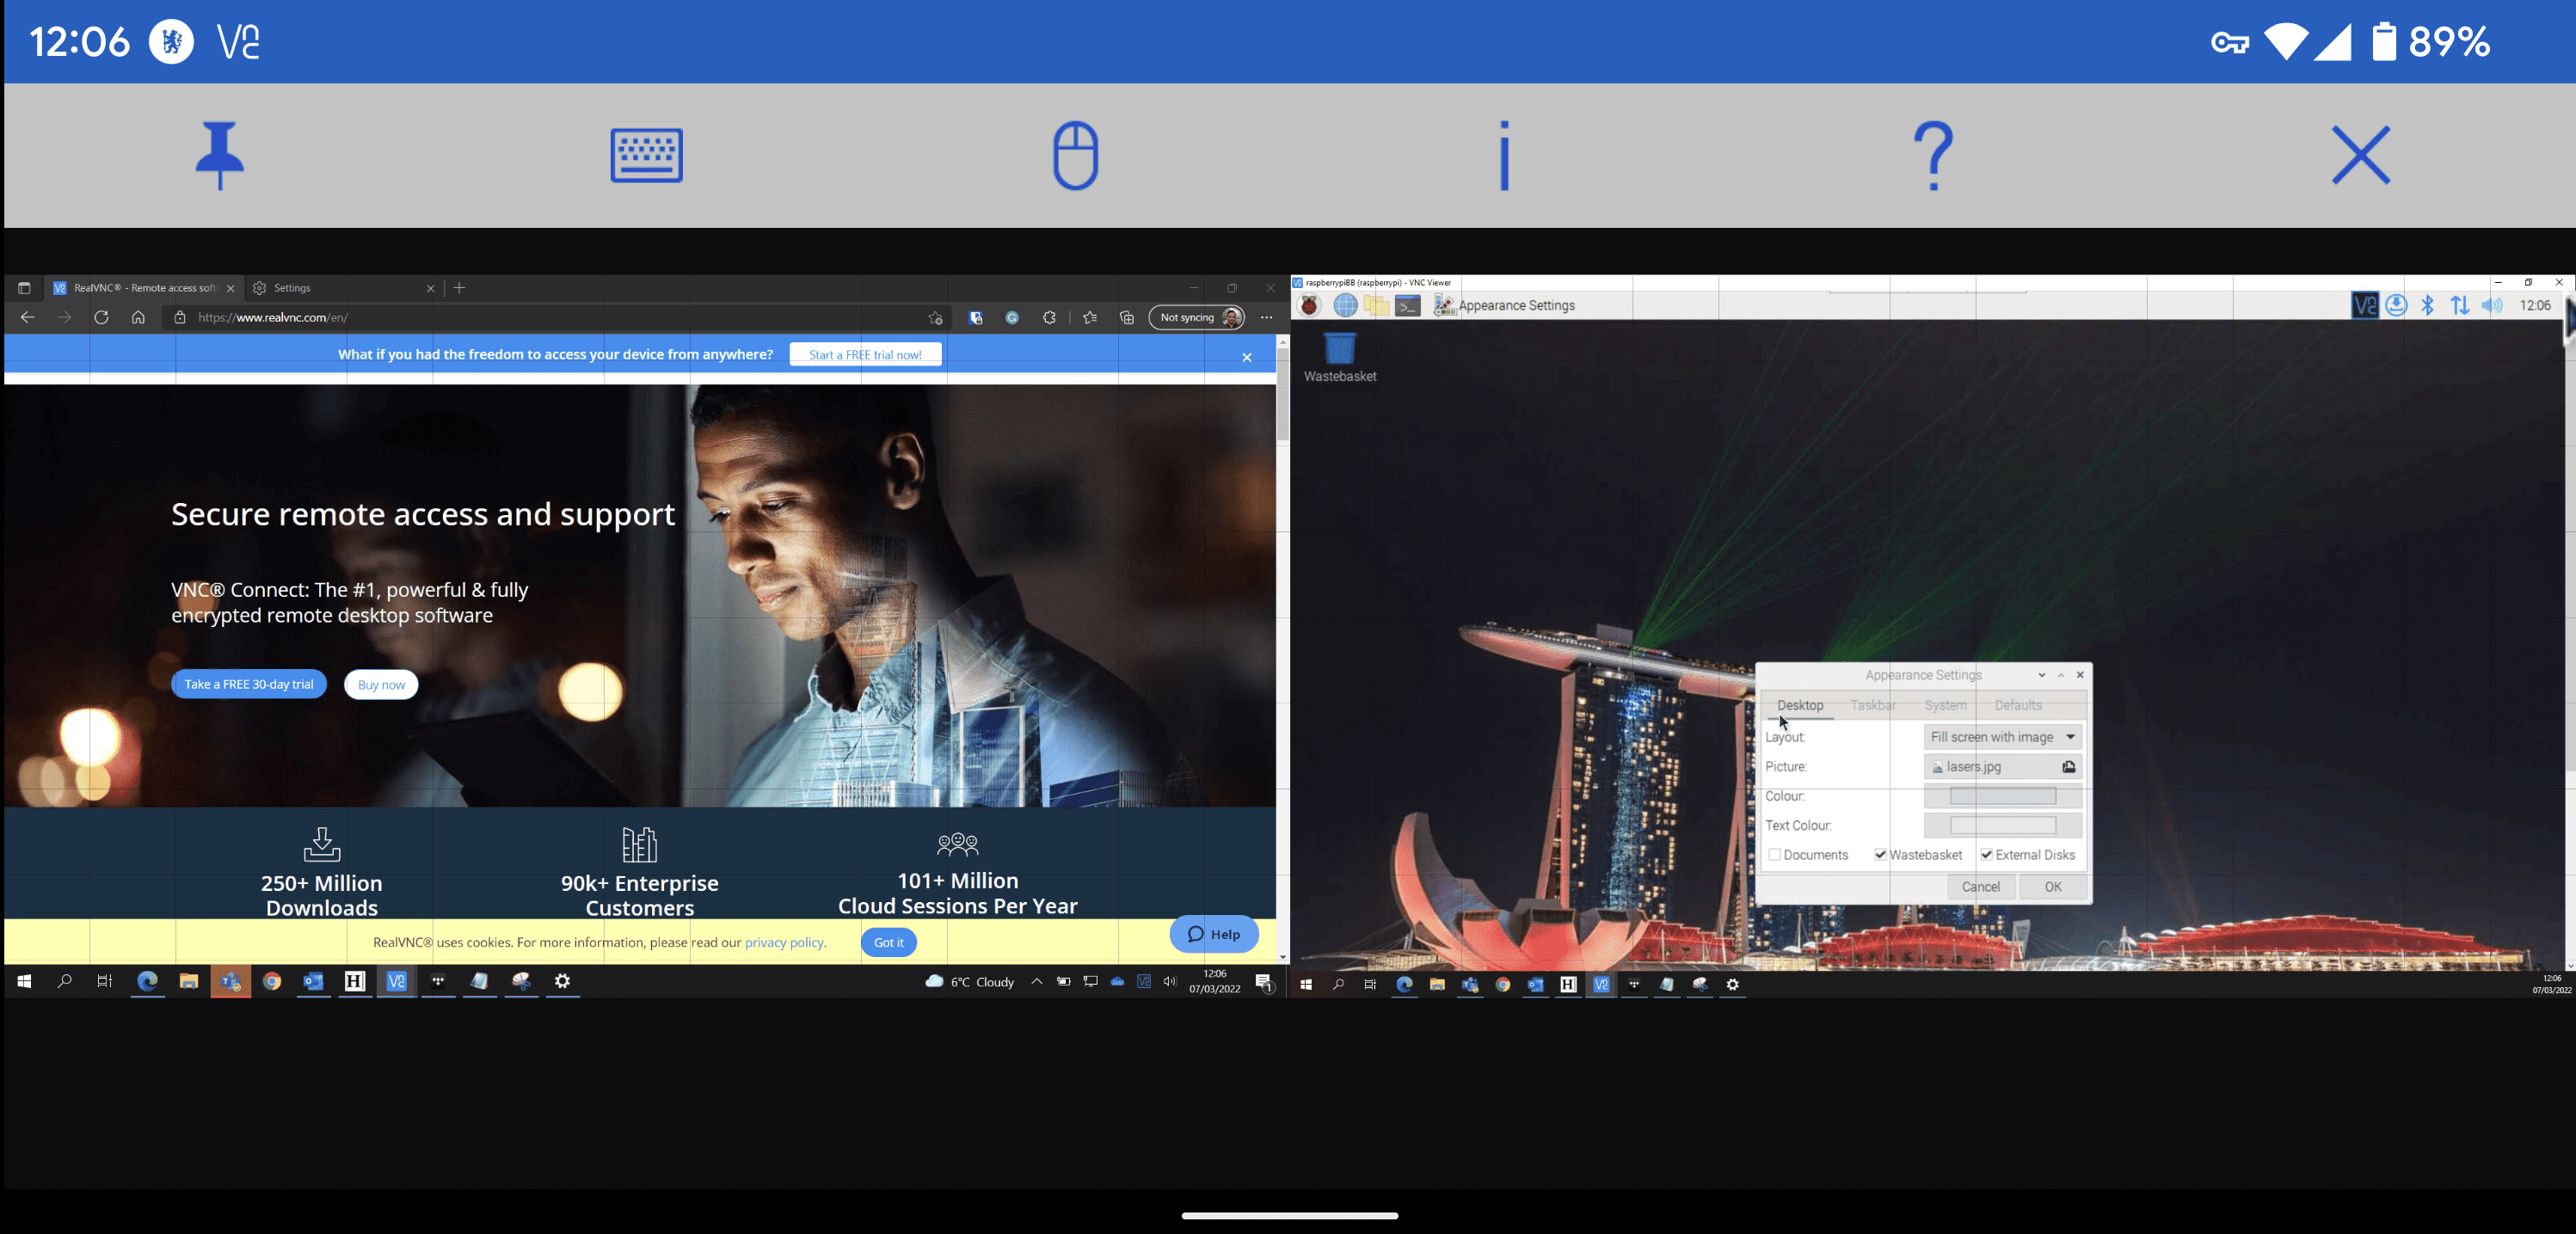Open the Help chat button
The width and height of the screenshot is (2576, 1234).
coord(1214,934)
